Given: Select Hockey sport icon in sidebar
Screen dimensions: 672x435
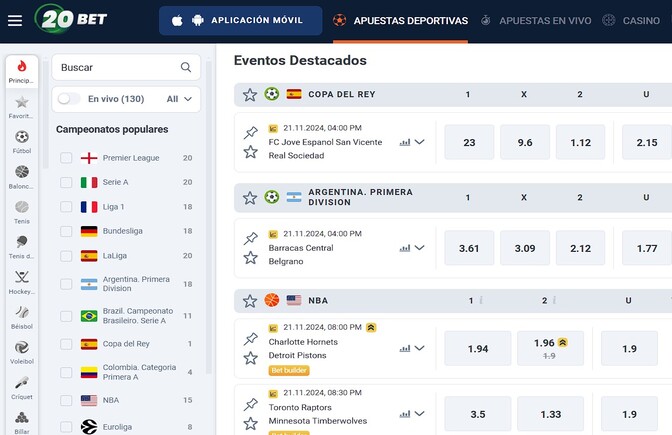Looking at the screenshot, I should click(x=22, y=282).
